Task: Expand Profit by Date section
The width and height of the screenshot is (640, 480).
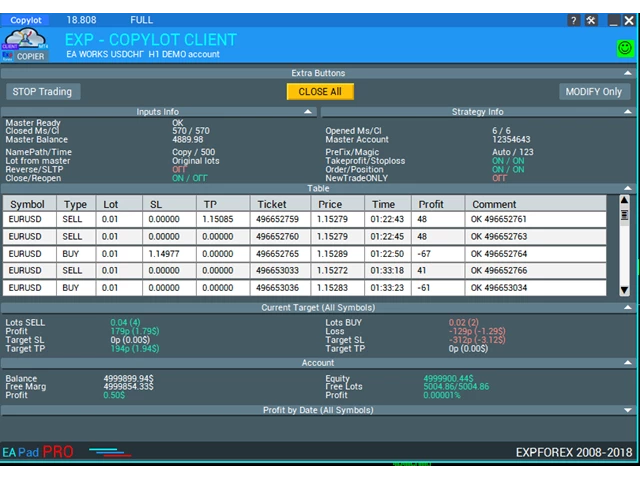Action: coord(627,410)
